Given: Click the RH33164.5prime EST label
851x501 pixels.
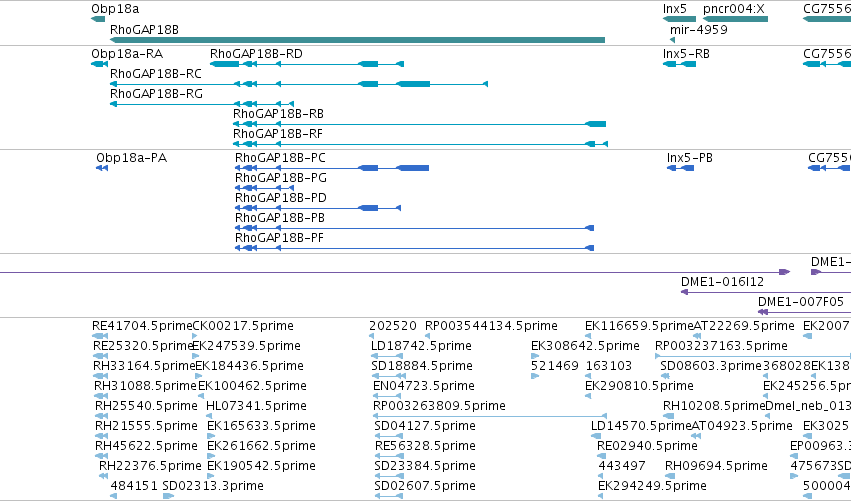Looking at the screenshot, I should pos(144,366).
